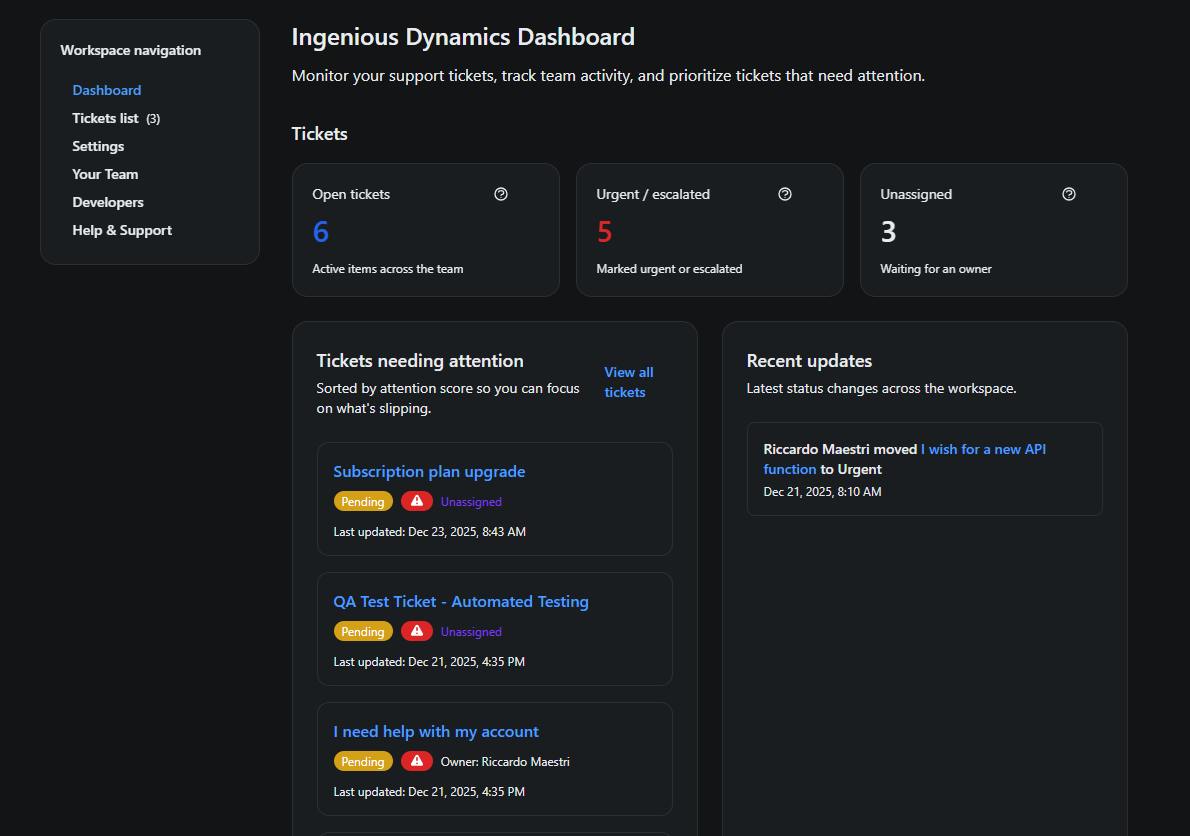Click Pending badge on Subscription plan upgrade
This screenshot has width=1190, height=836.
click(363, 501)
